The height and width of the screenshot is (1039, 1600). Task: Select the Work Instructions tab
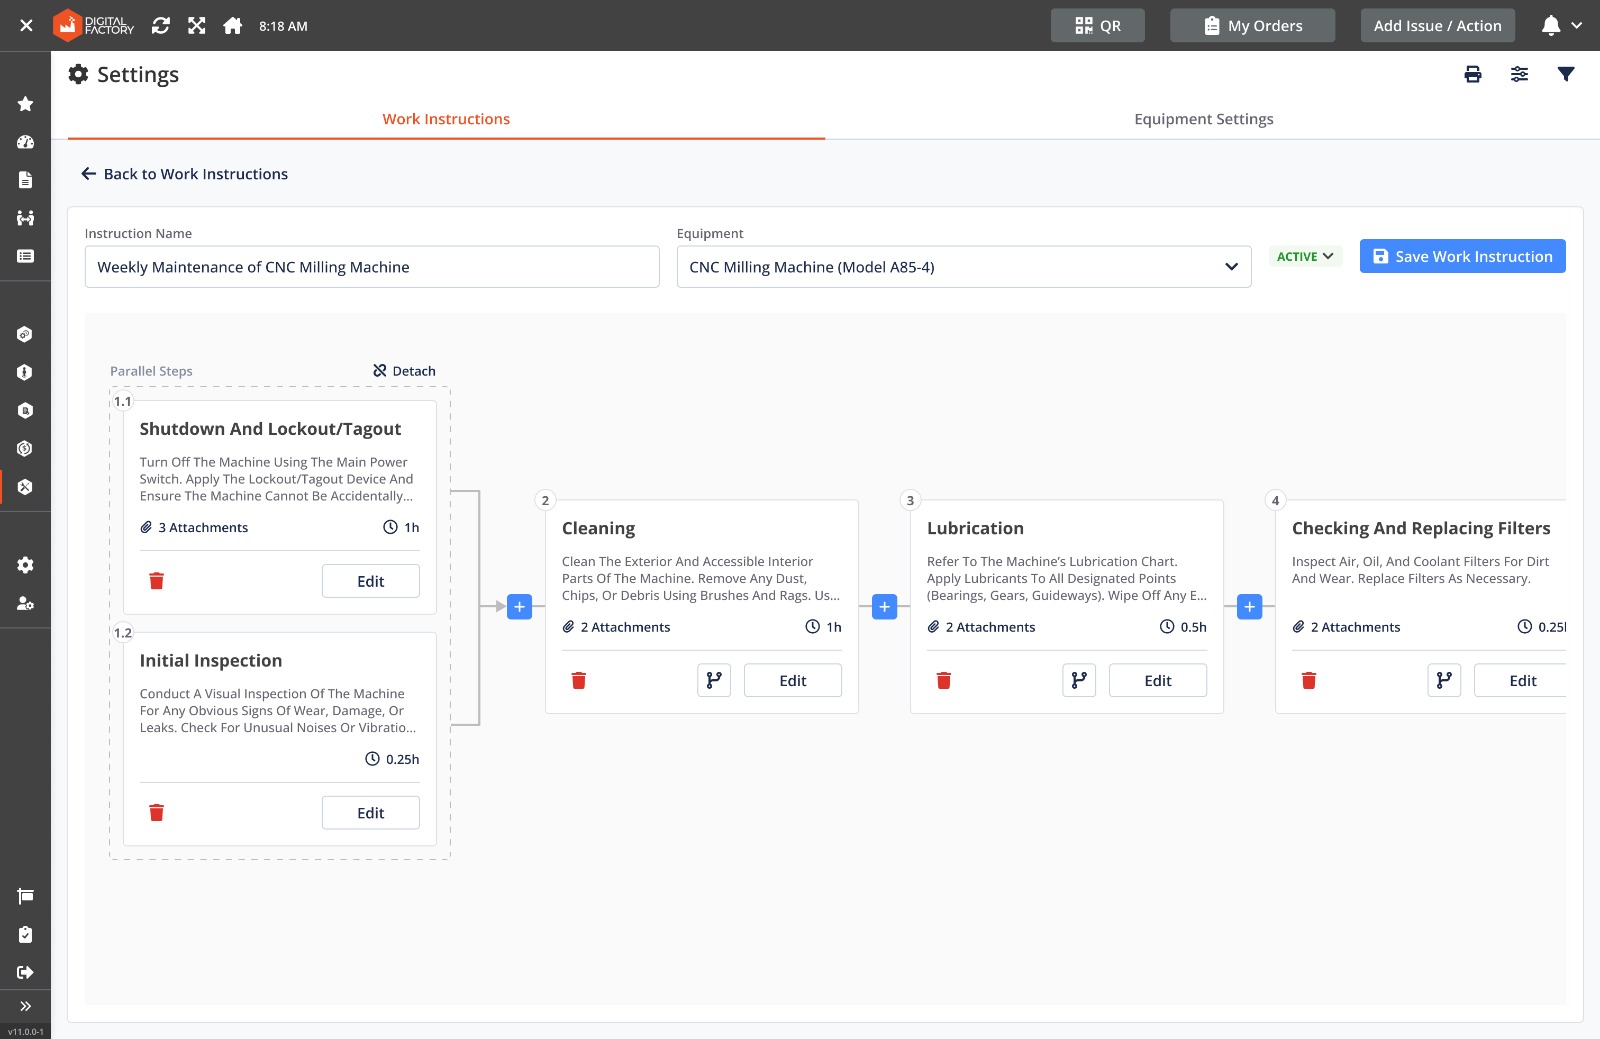(x=446, y=119)
